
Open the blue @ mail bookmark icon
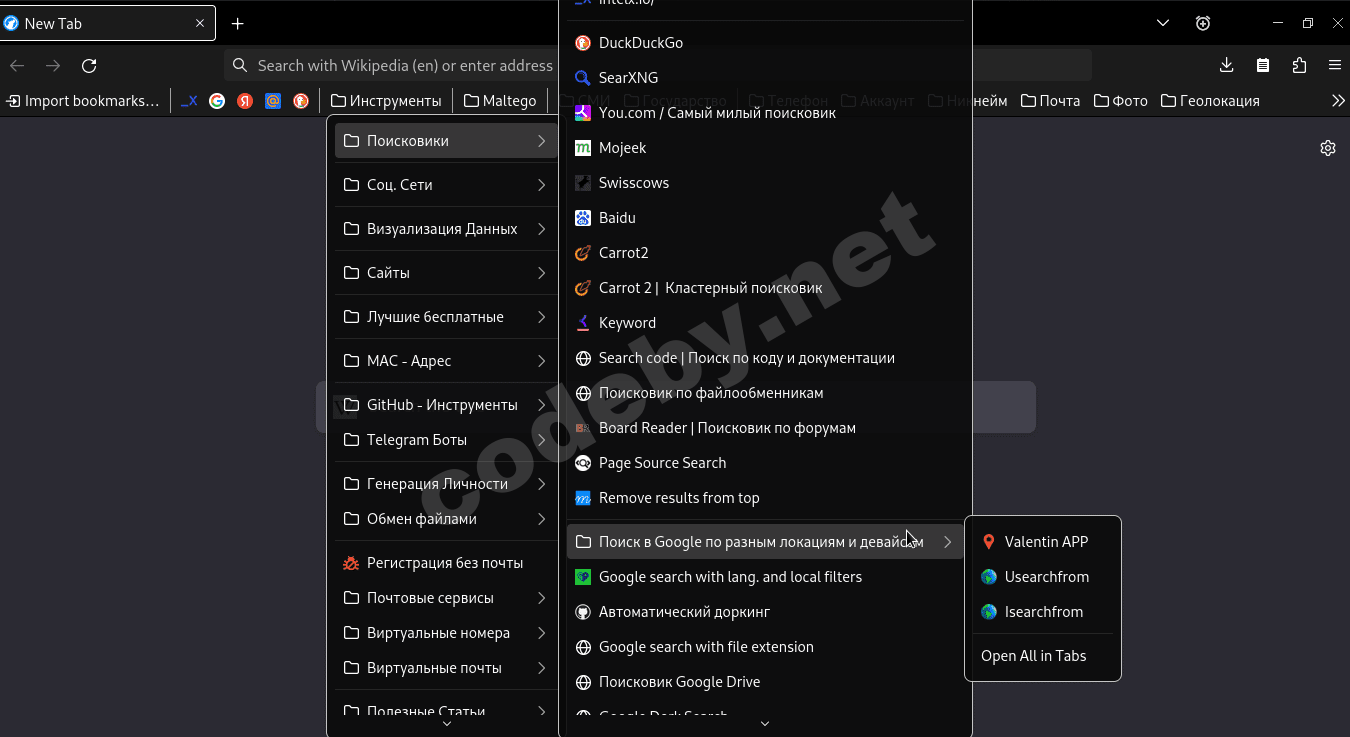click(x=273, y=101)
